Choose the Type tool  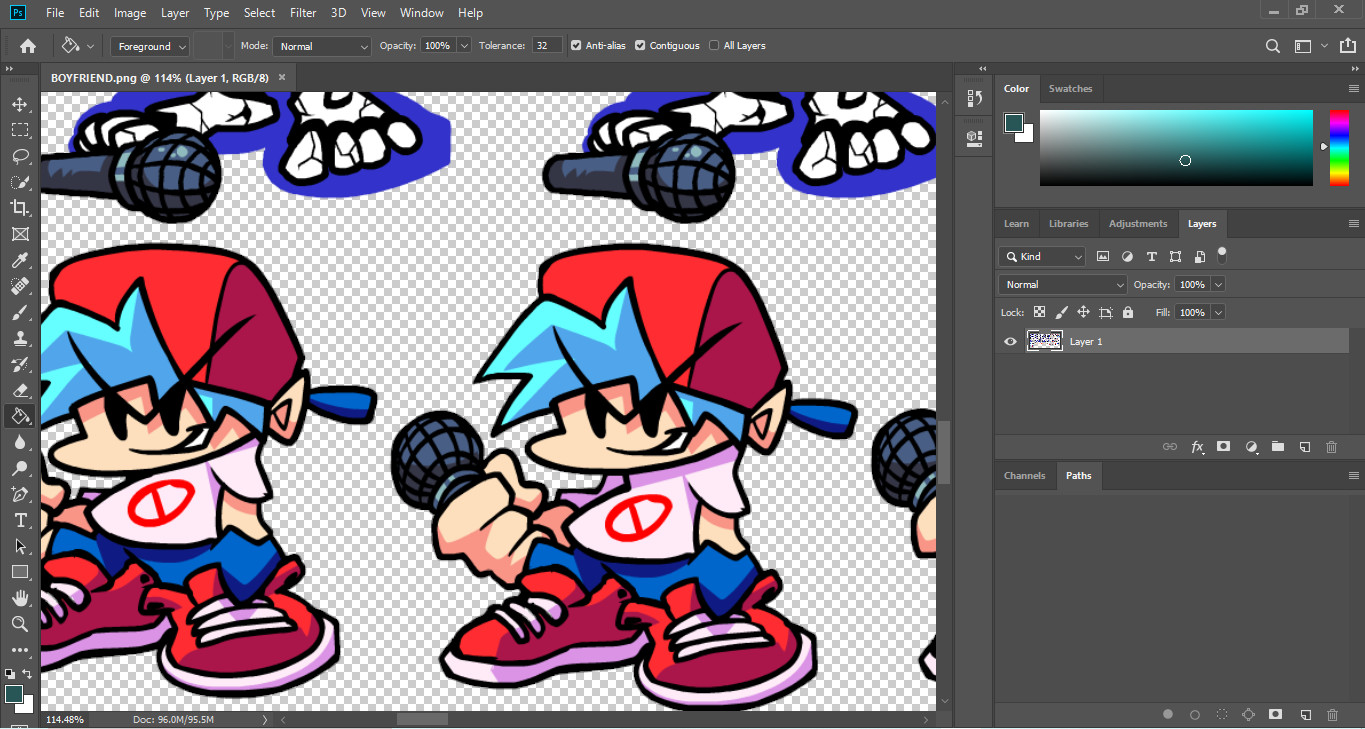(x=20, y=520)
